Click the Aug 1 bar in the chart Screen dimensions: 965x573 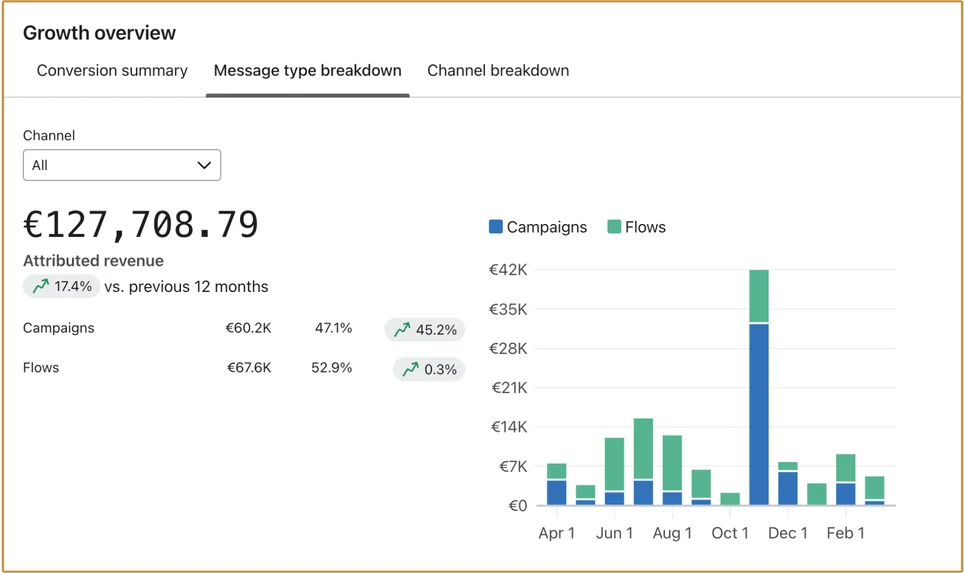click(672, 470)
